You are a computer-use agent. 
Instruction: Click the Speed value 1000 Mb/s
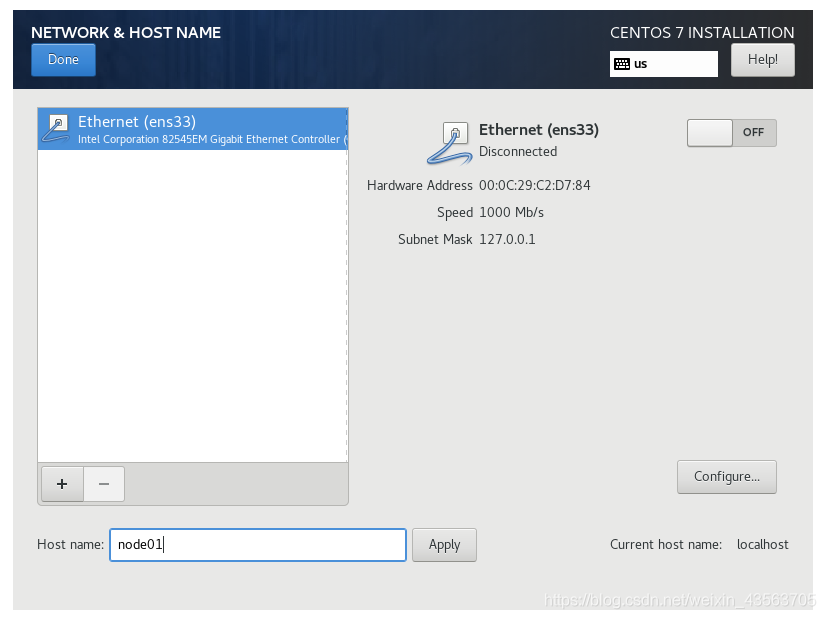[x=511, y=212]
